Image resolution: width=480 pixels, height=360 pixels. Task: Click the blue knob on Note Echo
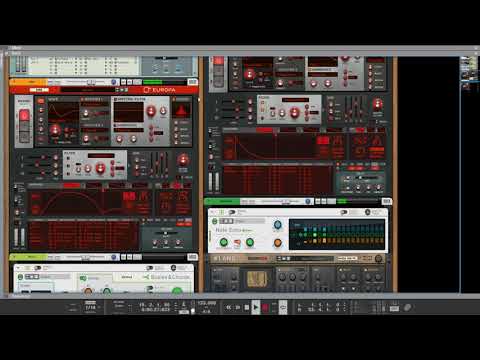277,225
